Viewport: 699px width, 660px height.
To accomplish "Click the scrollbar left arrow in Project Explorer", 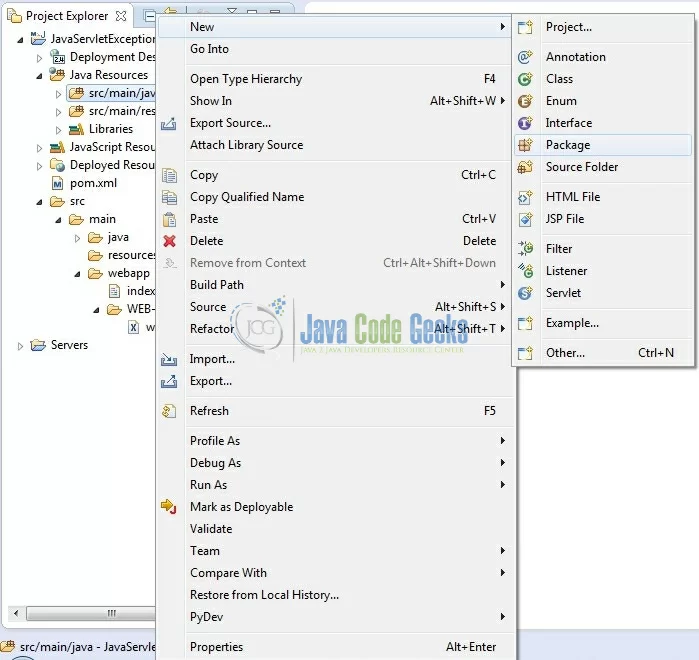I will pyautogui.click(x=16, y=614).
